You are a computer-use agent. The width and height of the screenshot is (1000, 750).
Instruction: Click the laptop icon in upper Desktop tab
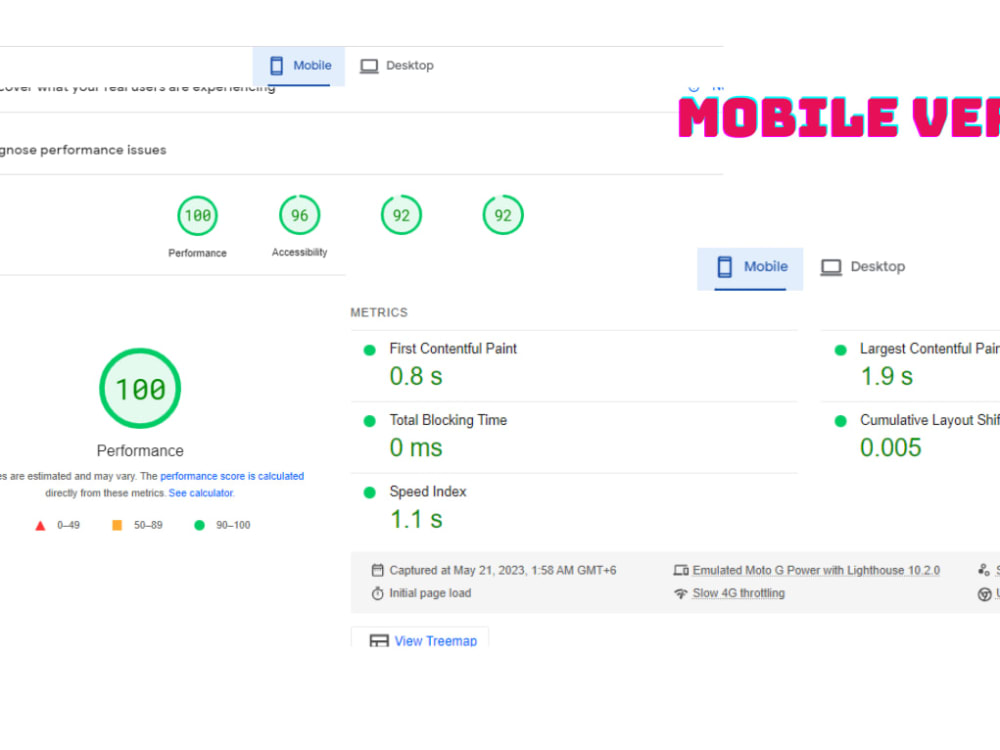pyautogui.click(x=369, y=66)
